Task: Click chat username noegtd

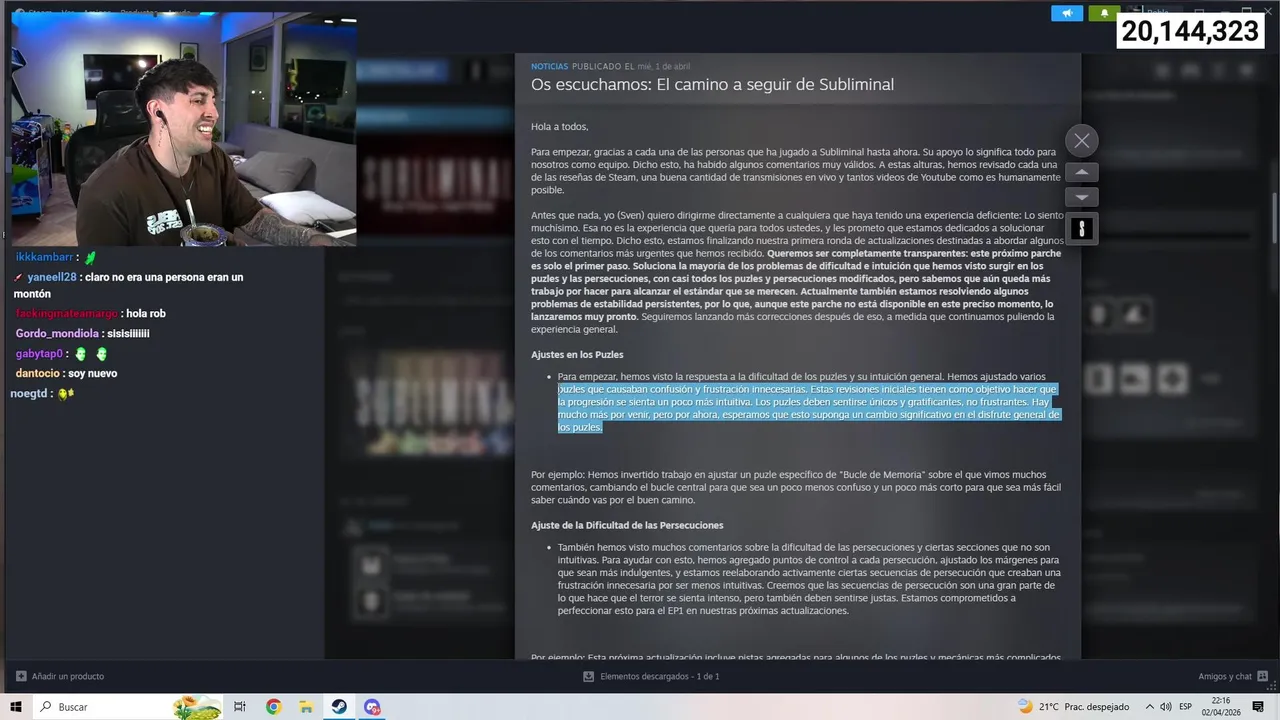Action: pos(29,394)
